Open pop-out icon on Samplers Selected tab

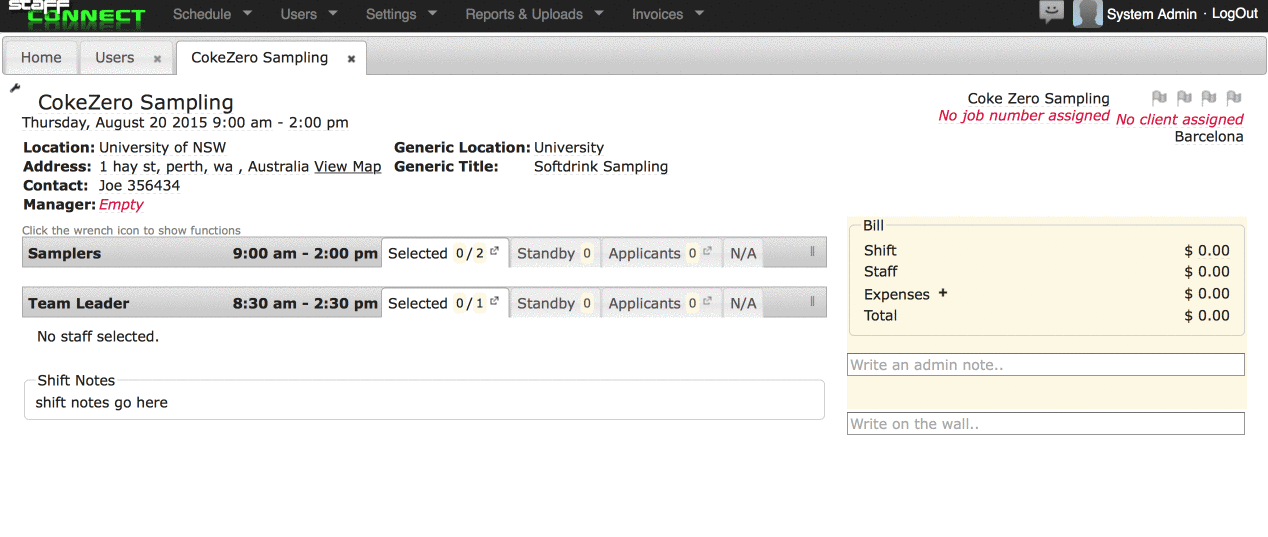(x=494, y=252)
